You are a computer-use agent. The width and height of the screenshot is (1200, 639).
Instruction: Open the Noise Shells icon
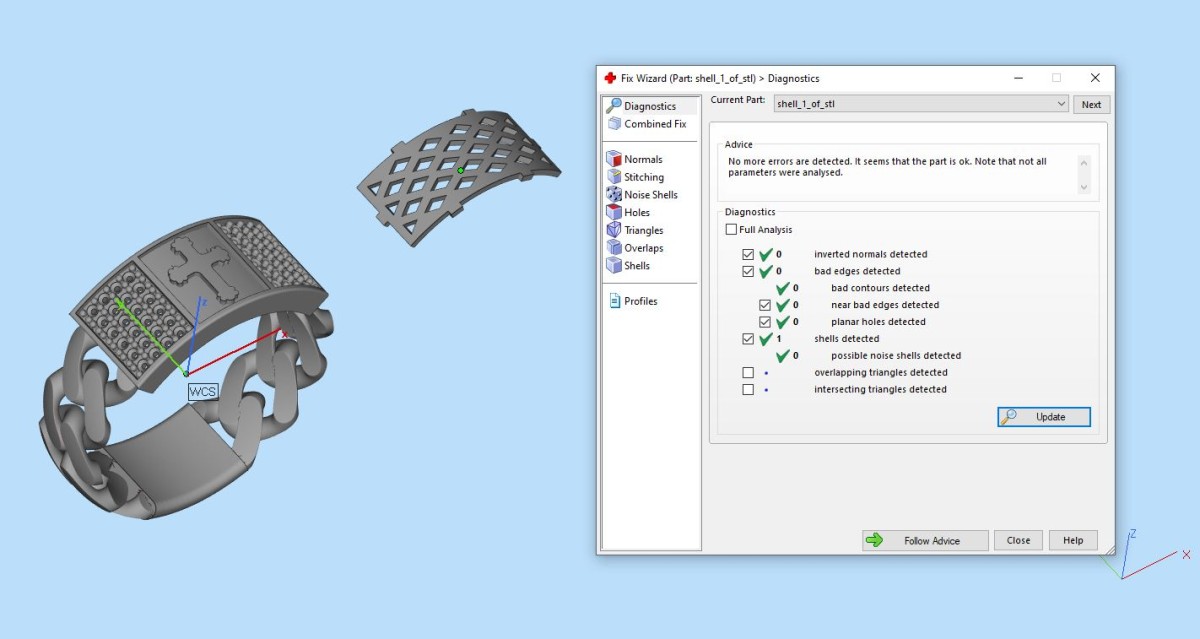point(615,195)
